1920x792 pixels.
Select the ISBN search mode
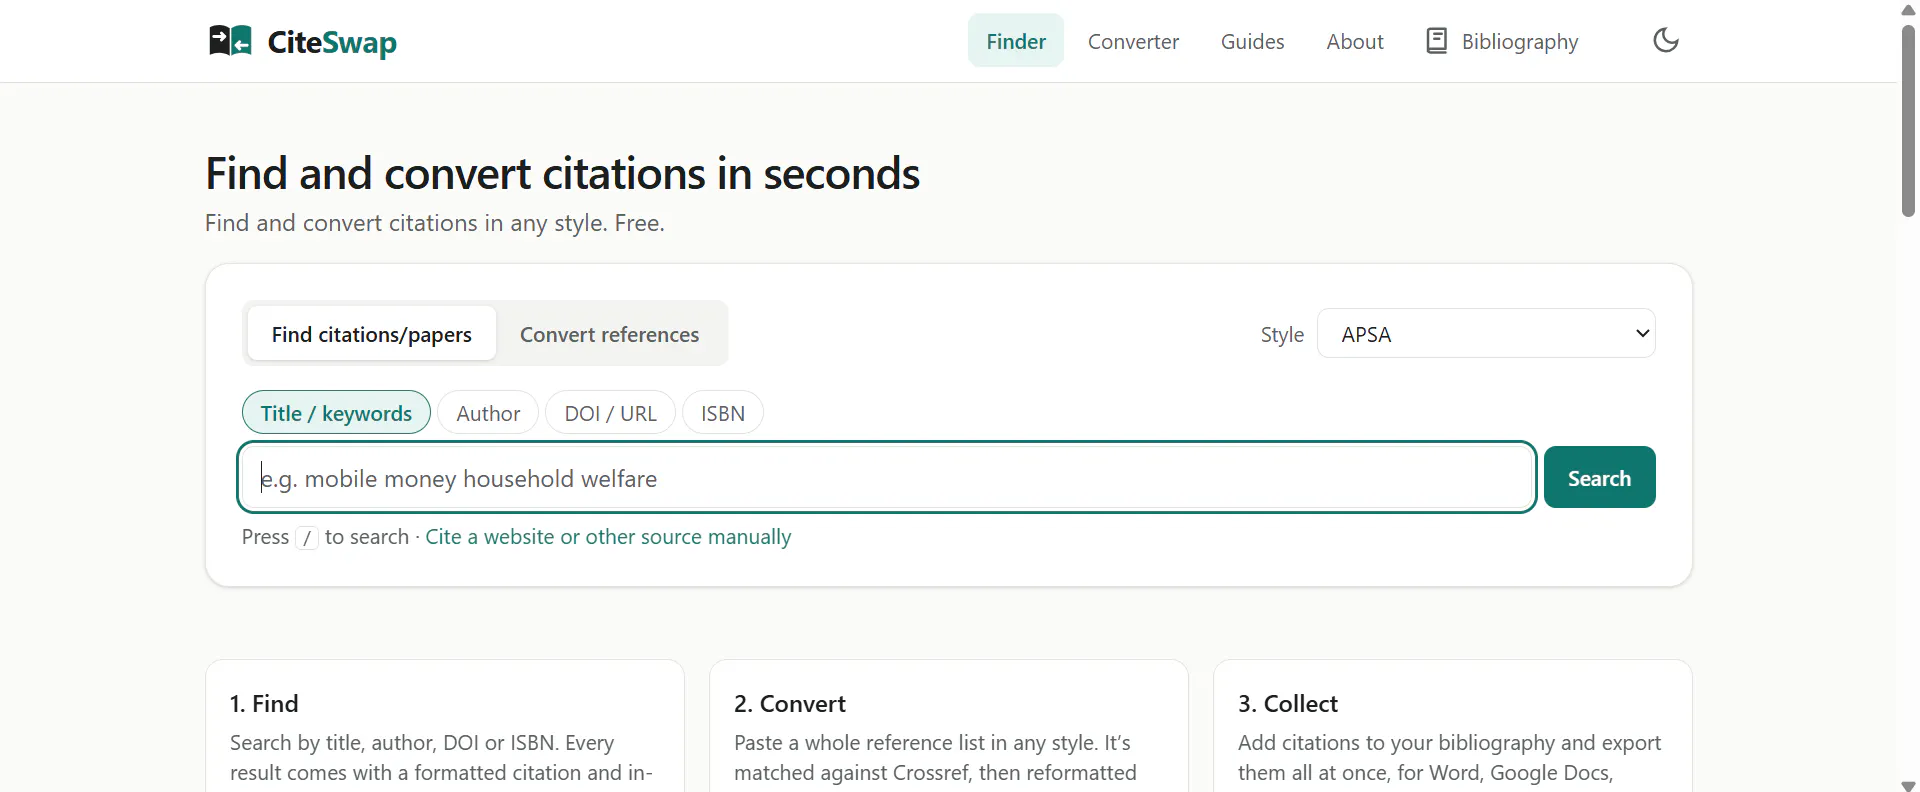coord(722,413)
